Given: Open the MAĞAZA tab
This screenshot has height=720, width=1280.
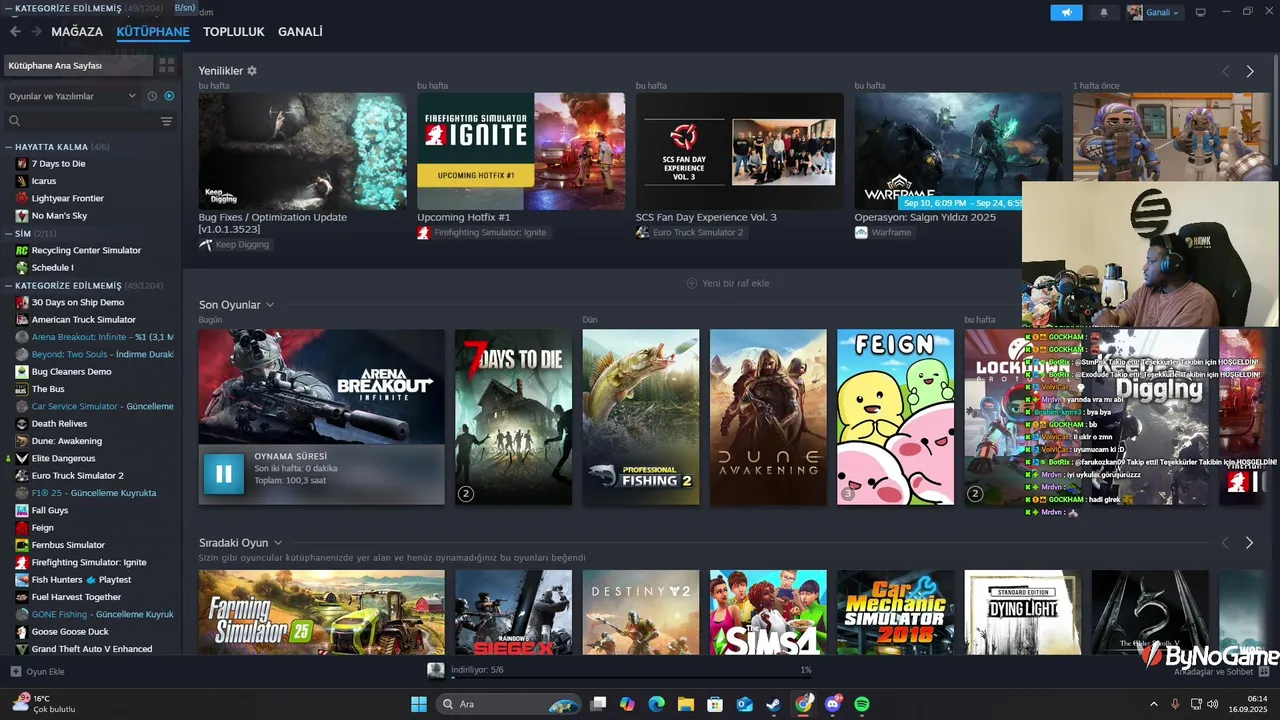Looking at the screenshot, I should point(77,32).
